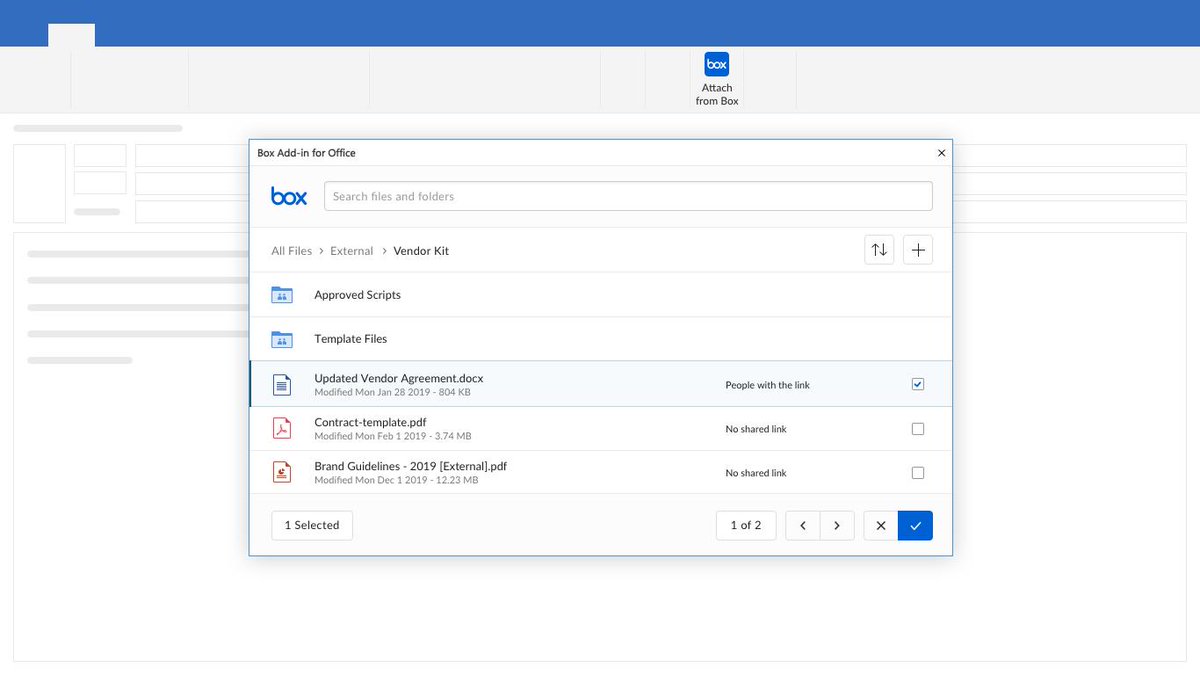The height and width of the screenshot is (675, 1200).
Task: Click the Contract-template PDF icon
Action: coord(282,428)
